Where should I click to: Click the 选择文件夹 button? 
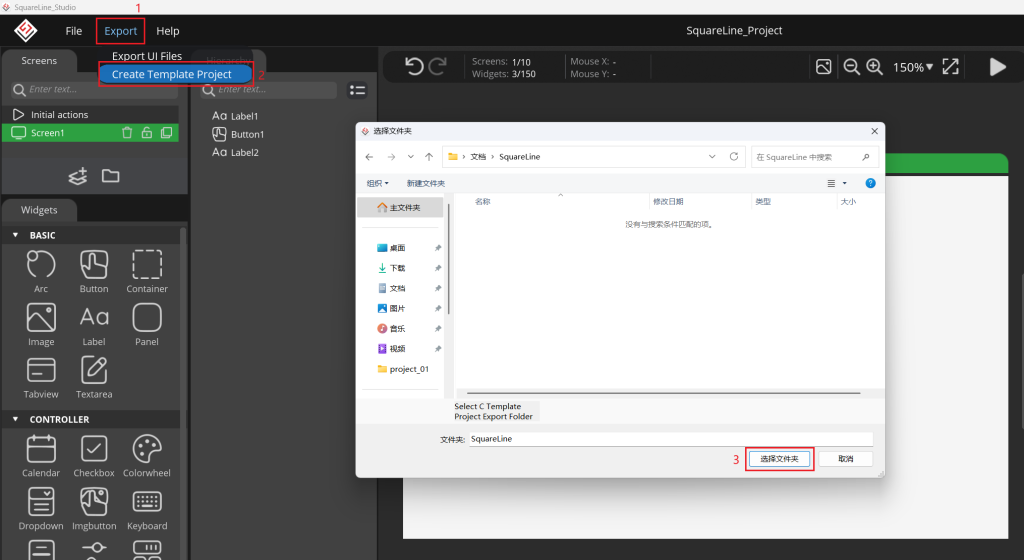pyautogui.click(x=779, y=459)
